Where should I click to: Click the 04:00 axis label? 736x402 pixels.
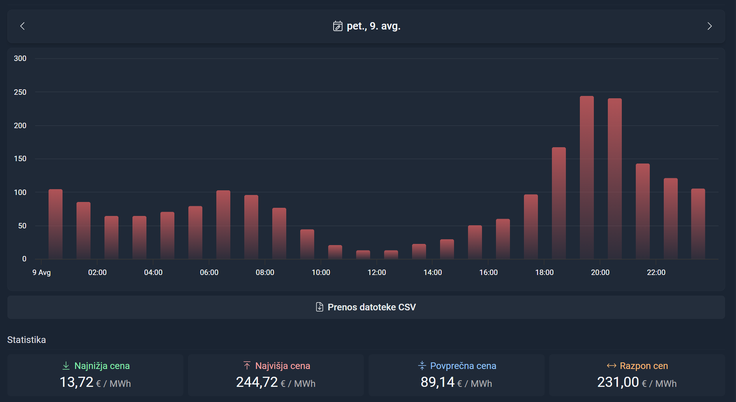[x=153, y=272]
